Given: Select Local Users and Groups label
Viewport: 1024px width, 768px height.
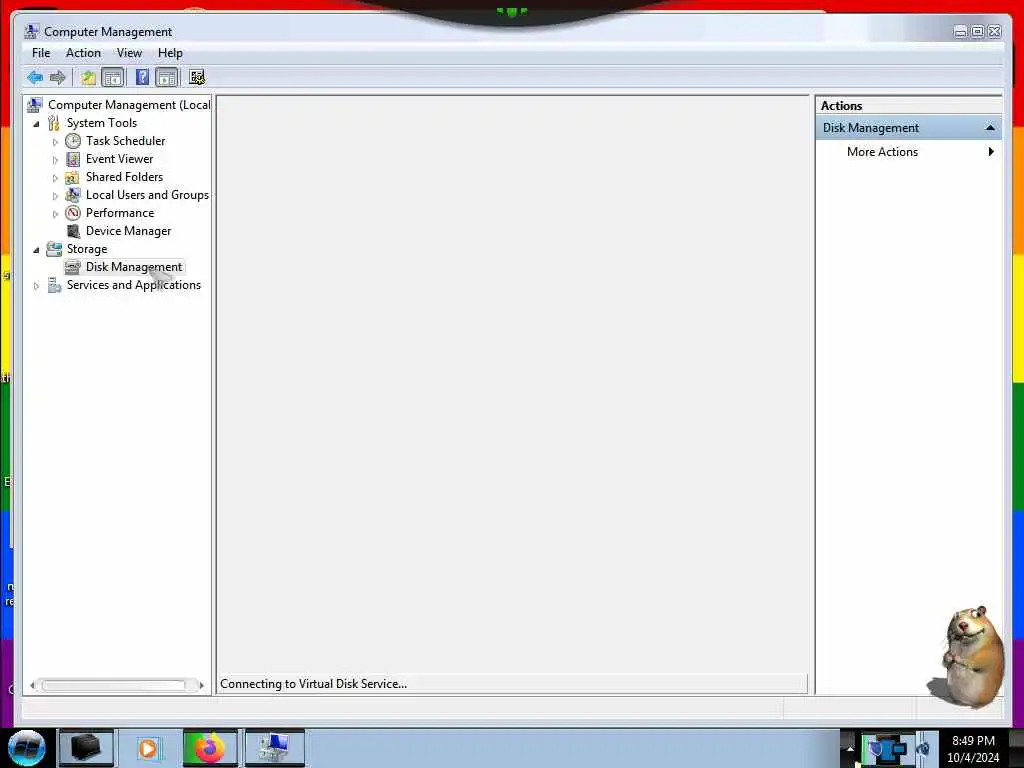Looking at the screenshot, I should coord(147,195).
